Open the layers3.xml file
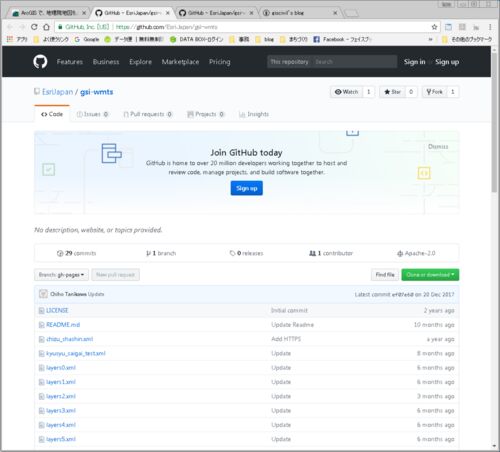Image resolution: width=500 pixels, height=452 pixels. (x=61, y=411)
